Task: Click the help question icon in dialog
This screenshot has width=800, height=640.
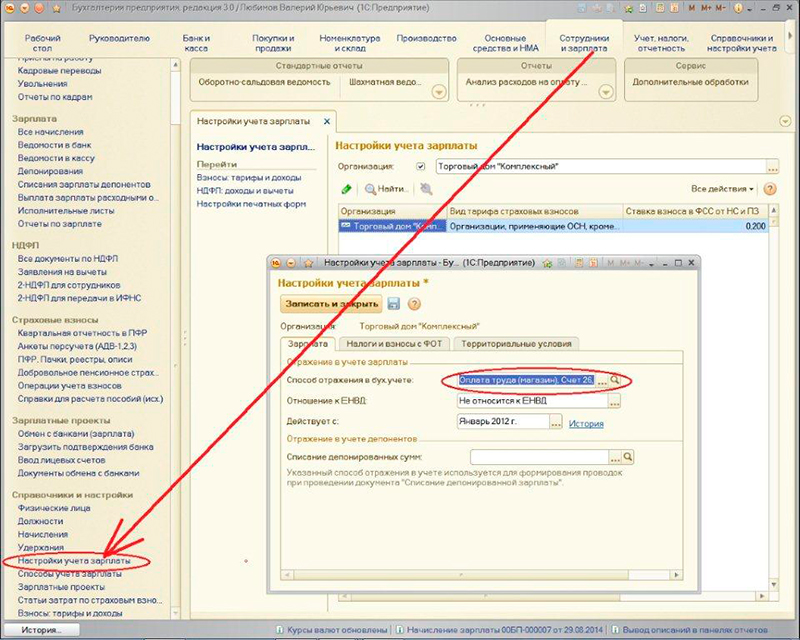Action: pyautogui.click(x=414, y=304)
